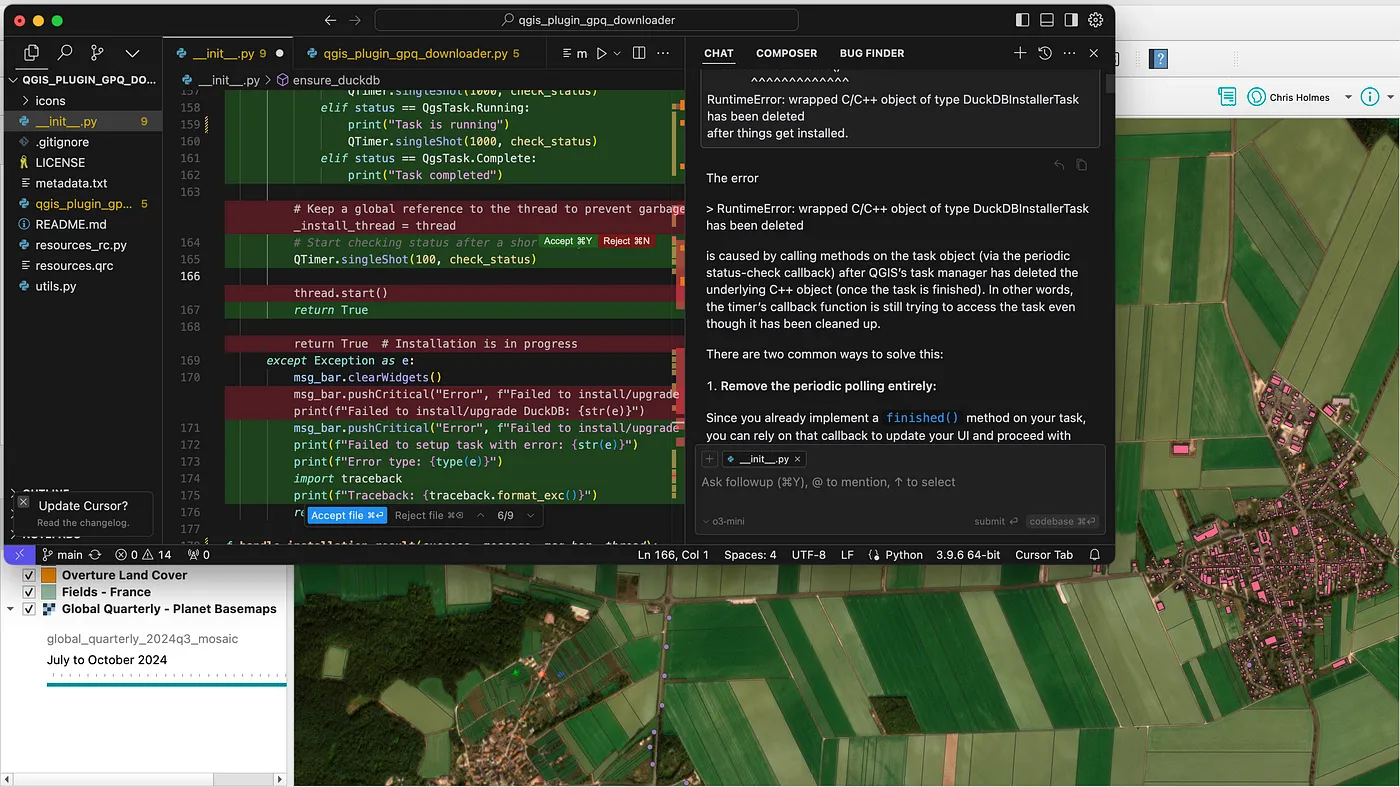1400x787 pixels.
Task: Toggle Global Quarterly - Planet Basemaps checkbox
Action: tap(29, 610)
